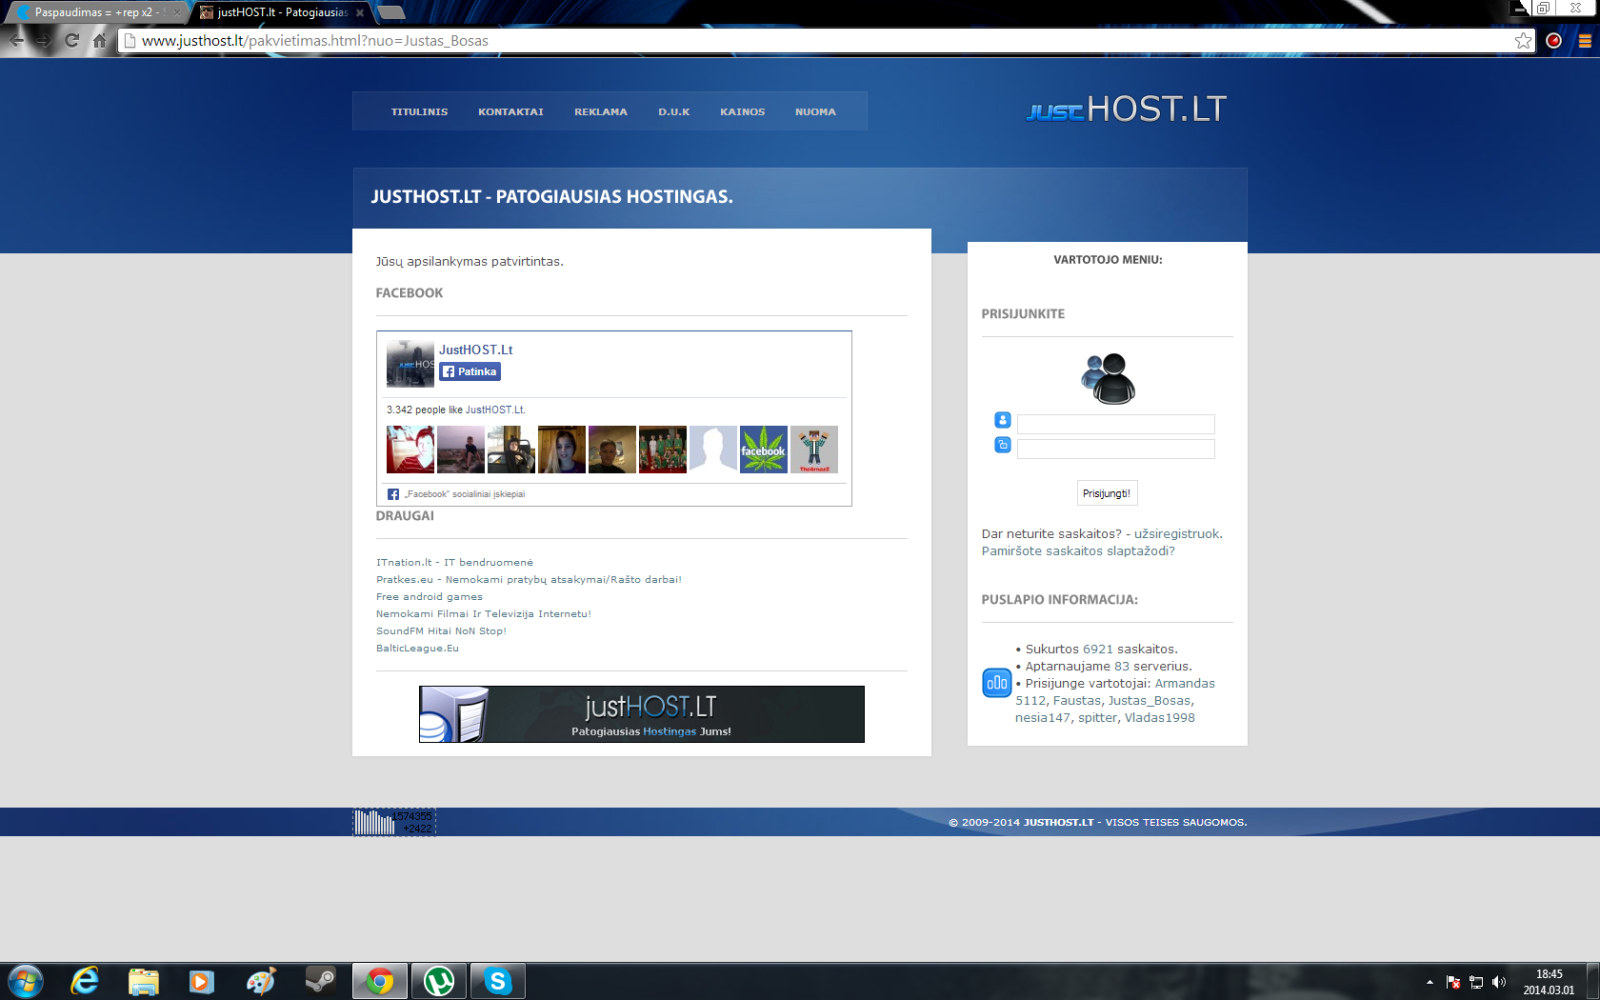Launch Steam from the taskbar
Image resolution: width=1600 pixels, height=1000 pixels.
[x=321, y=981]
